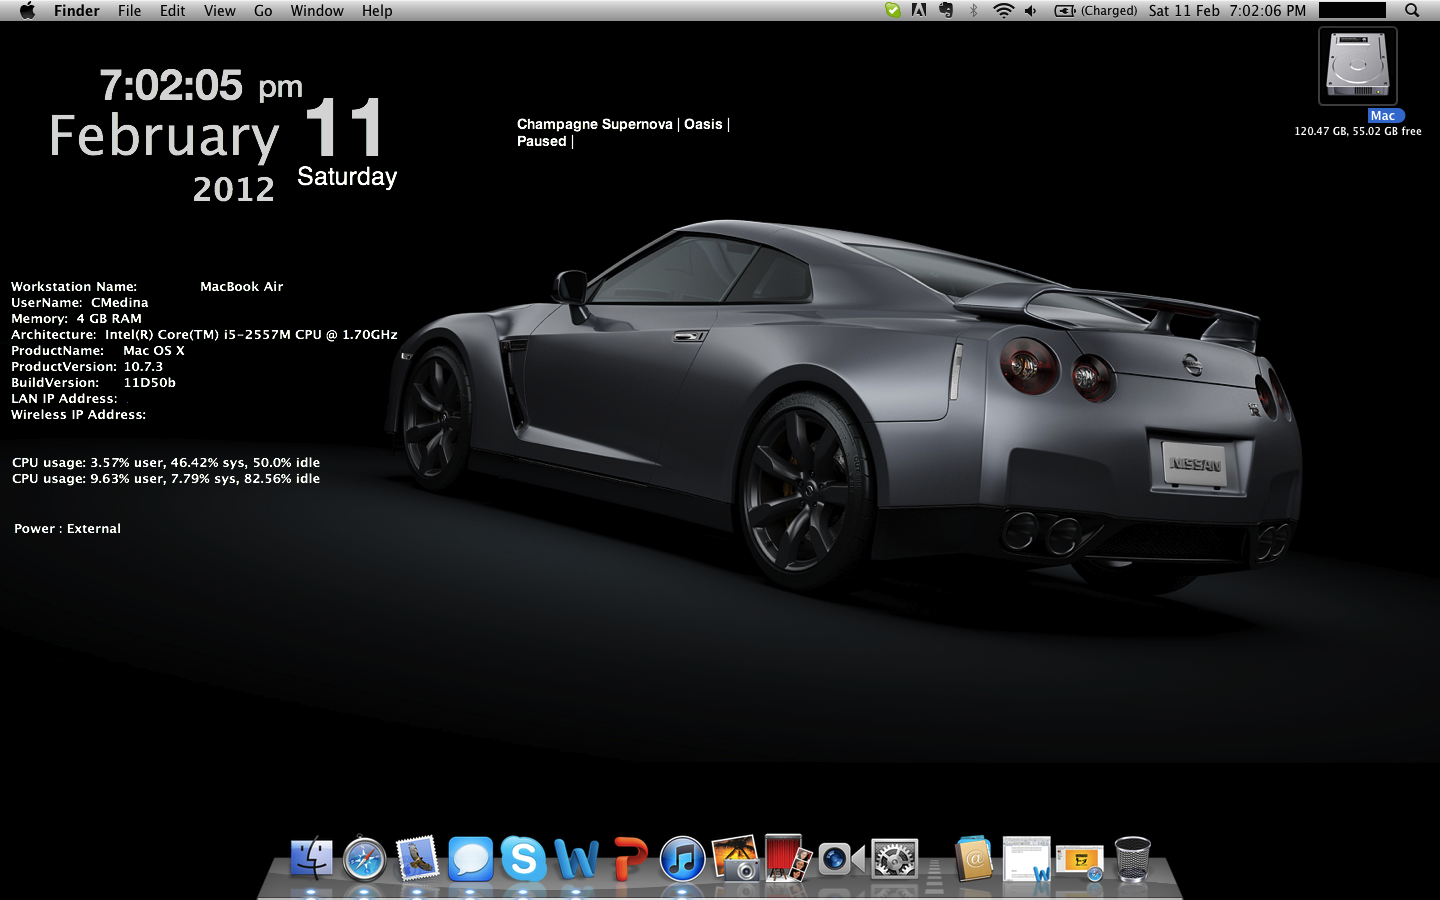The height and width of the screenshot is (900, 1440).
Task: Open iChat speech-bubble icon in Dock
Action: 470,859
